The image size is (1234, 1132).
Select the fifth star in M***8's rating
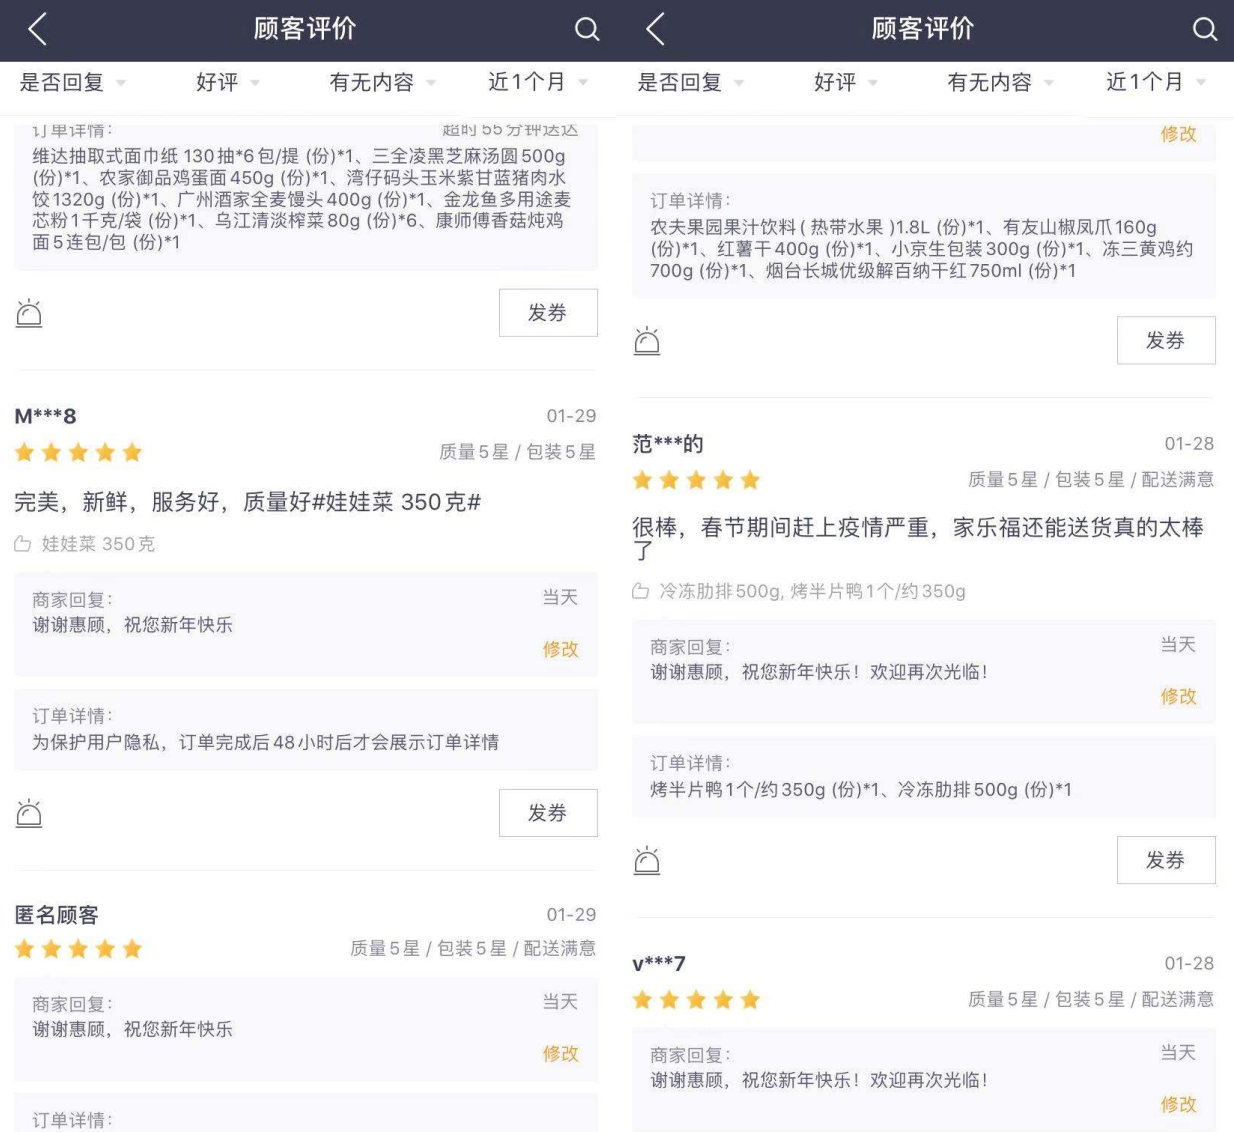coord(131,452)
